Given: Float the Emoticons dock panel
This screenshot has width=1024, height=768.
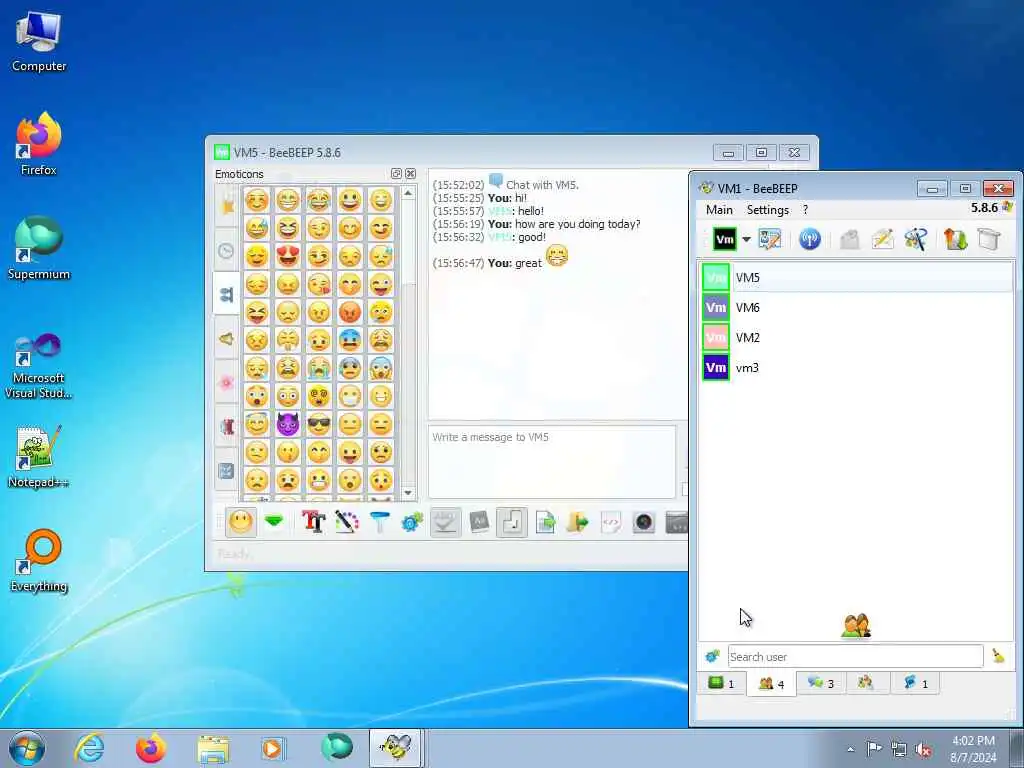Looking at the screenshot, I should coord(396,174).
